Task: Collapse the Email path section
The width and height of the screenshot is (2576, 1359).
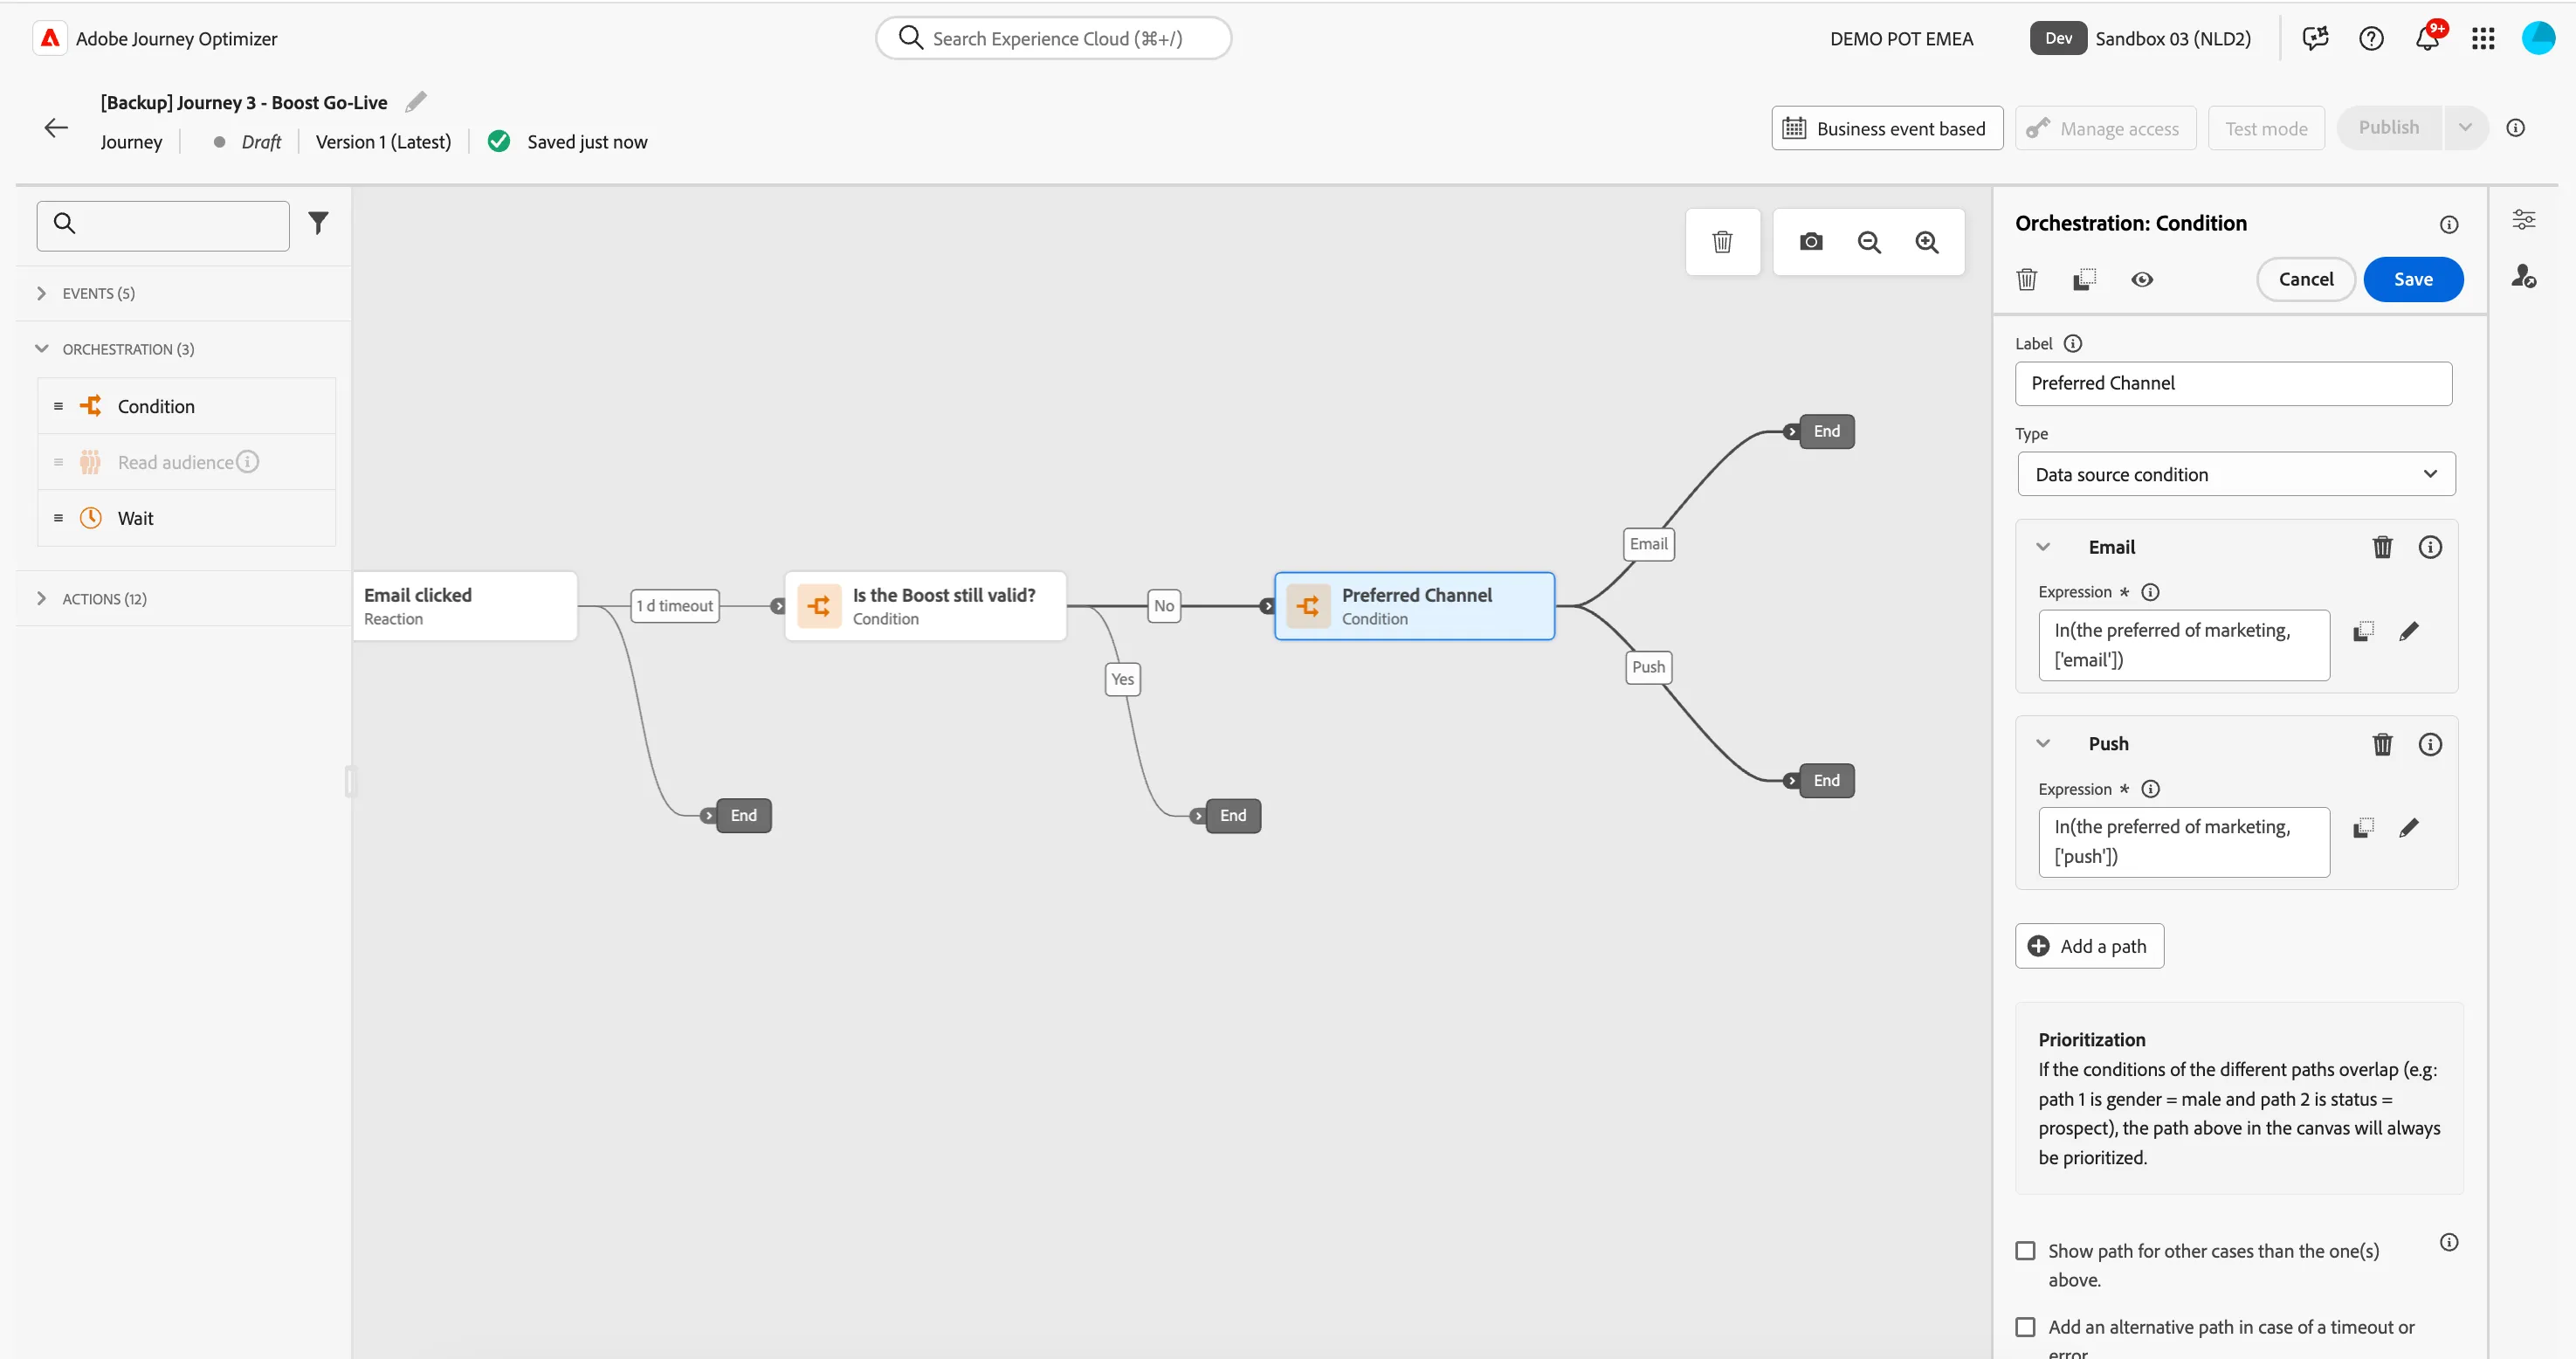Action: [x=2043, y=547]
